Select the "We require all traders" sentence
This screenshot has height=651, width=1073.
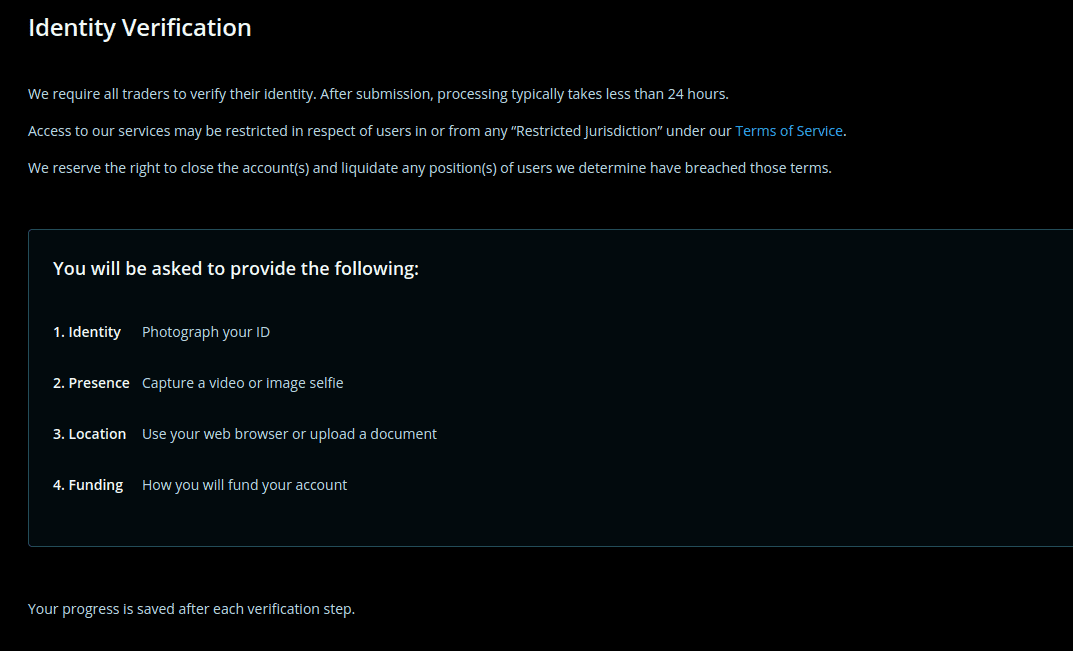point(171,95)
